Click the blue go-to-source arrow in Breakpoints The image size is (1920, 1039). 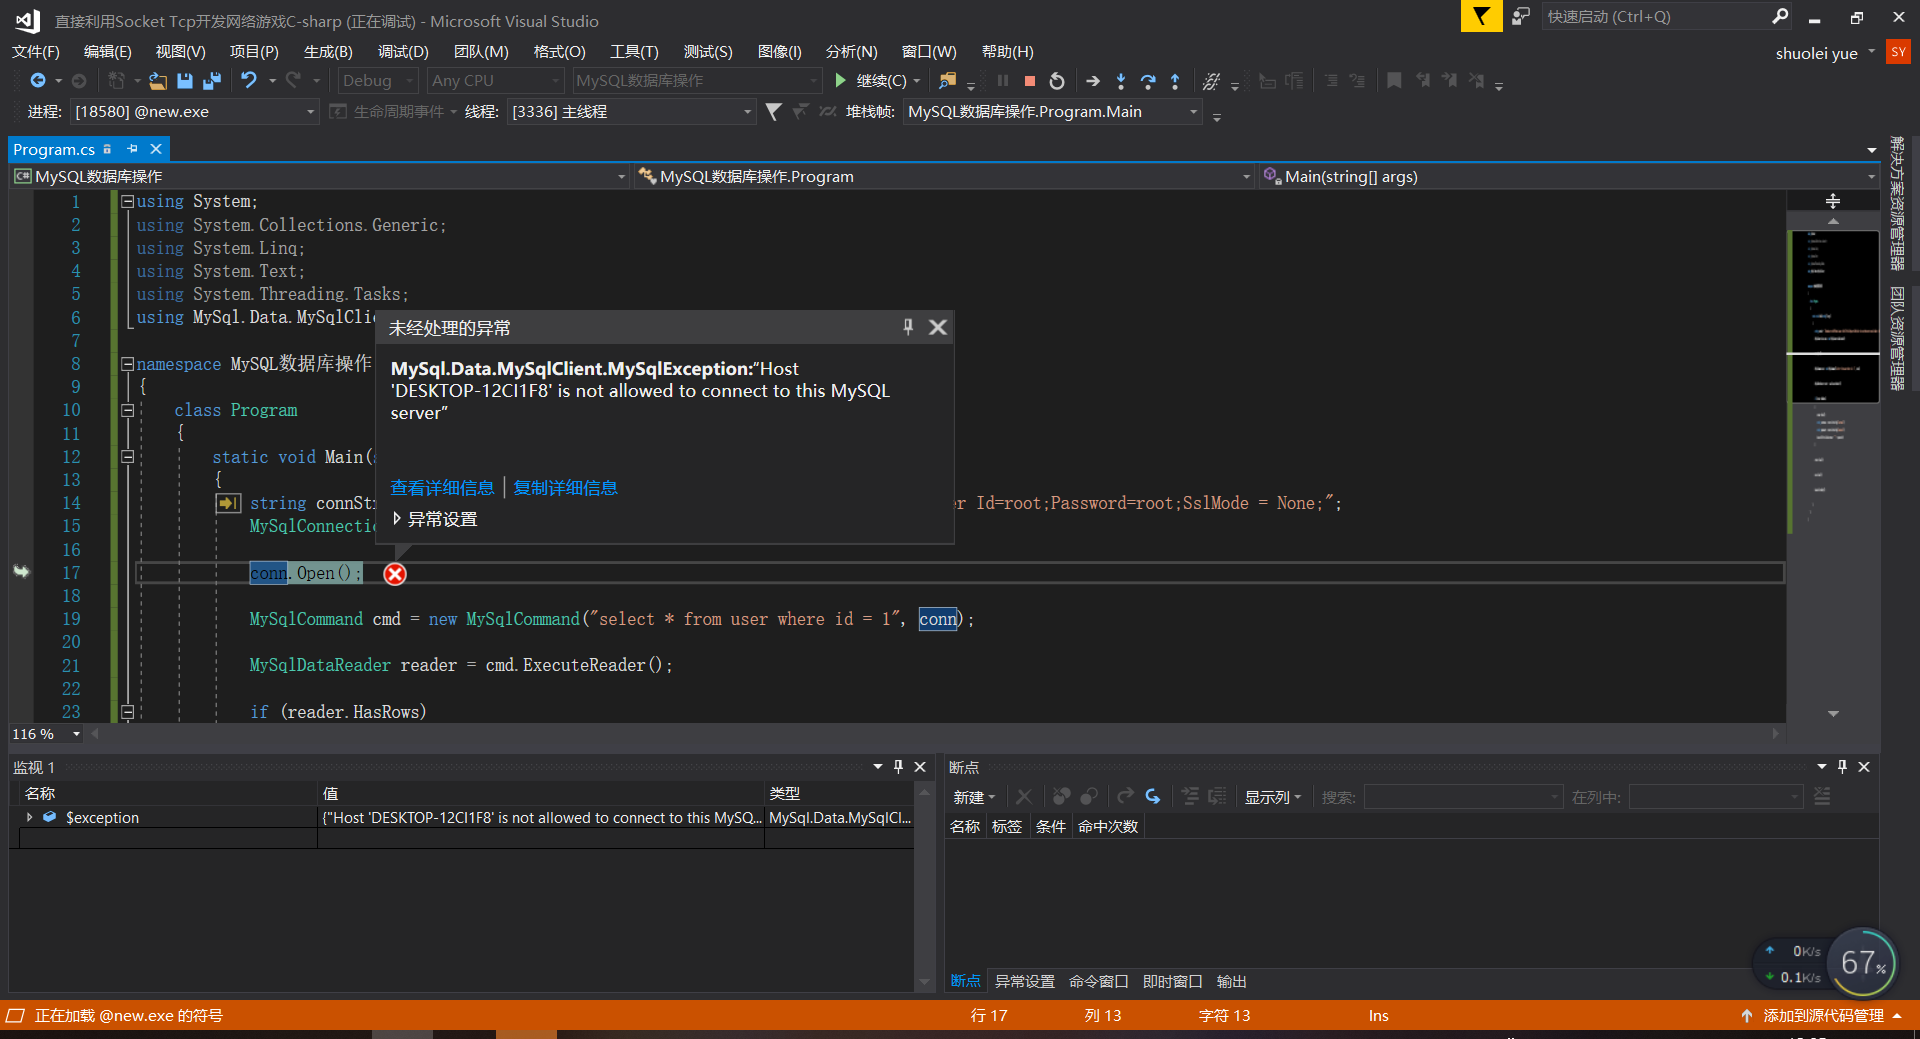coord(1153,797)
